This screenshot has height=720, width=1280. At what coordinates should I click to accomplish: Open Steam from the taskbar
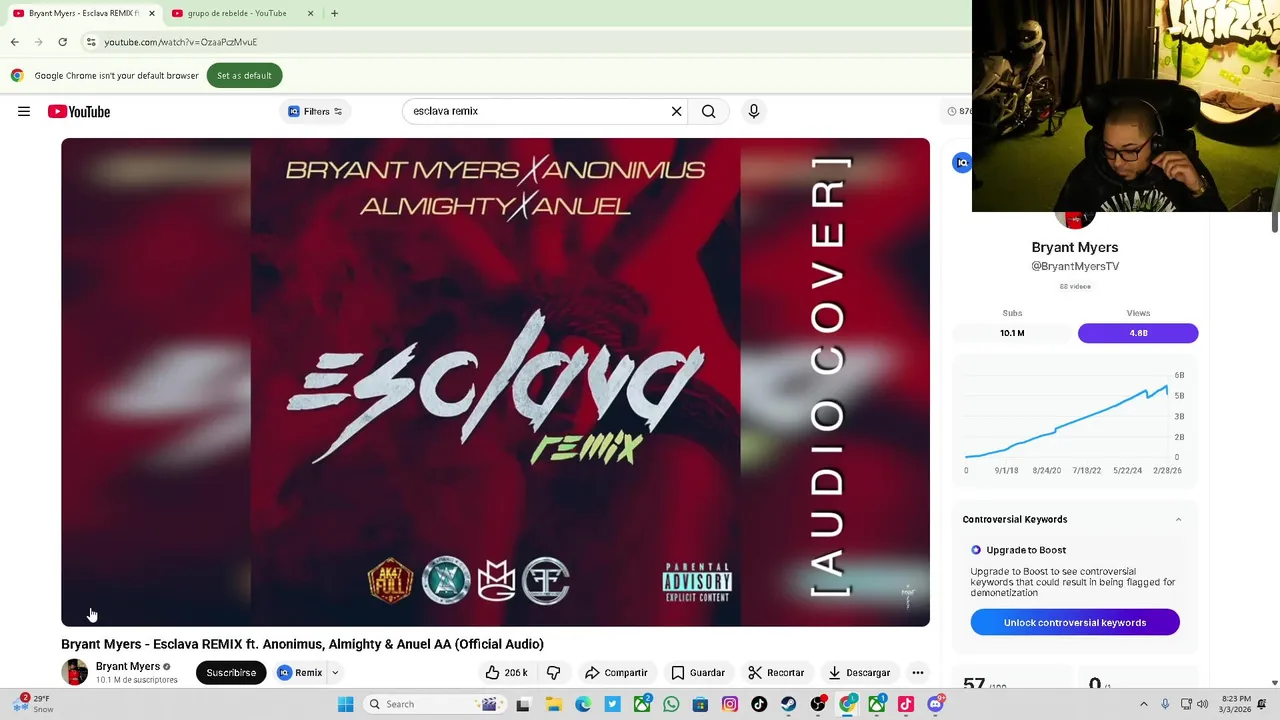pyautogui.click(x=789, y=704)
